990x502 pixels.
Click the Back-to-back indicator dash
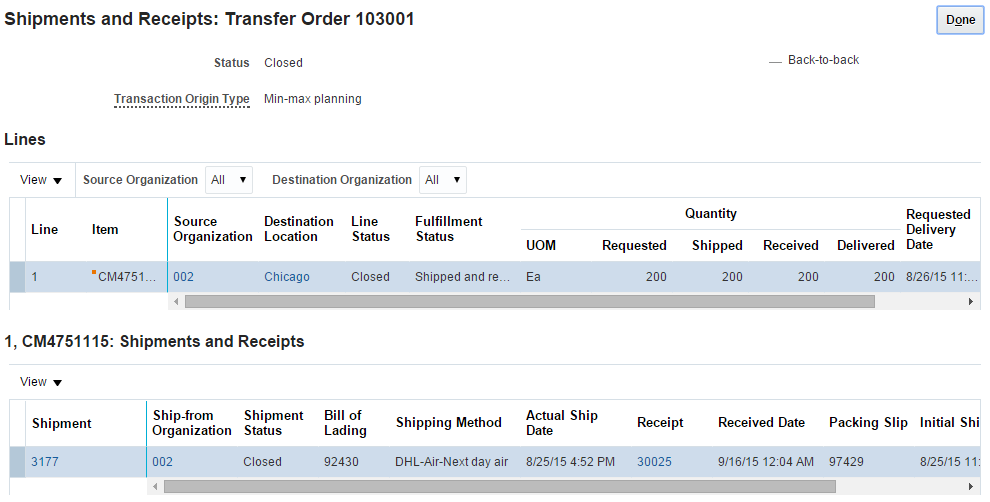(775, 61)
